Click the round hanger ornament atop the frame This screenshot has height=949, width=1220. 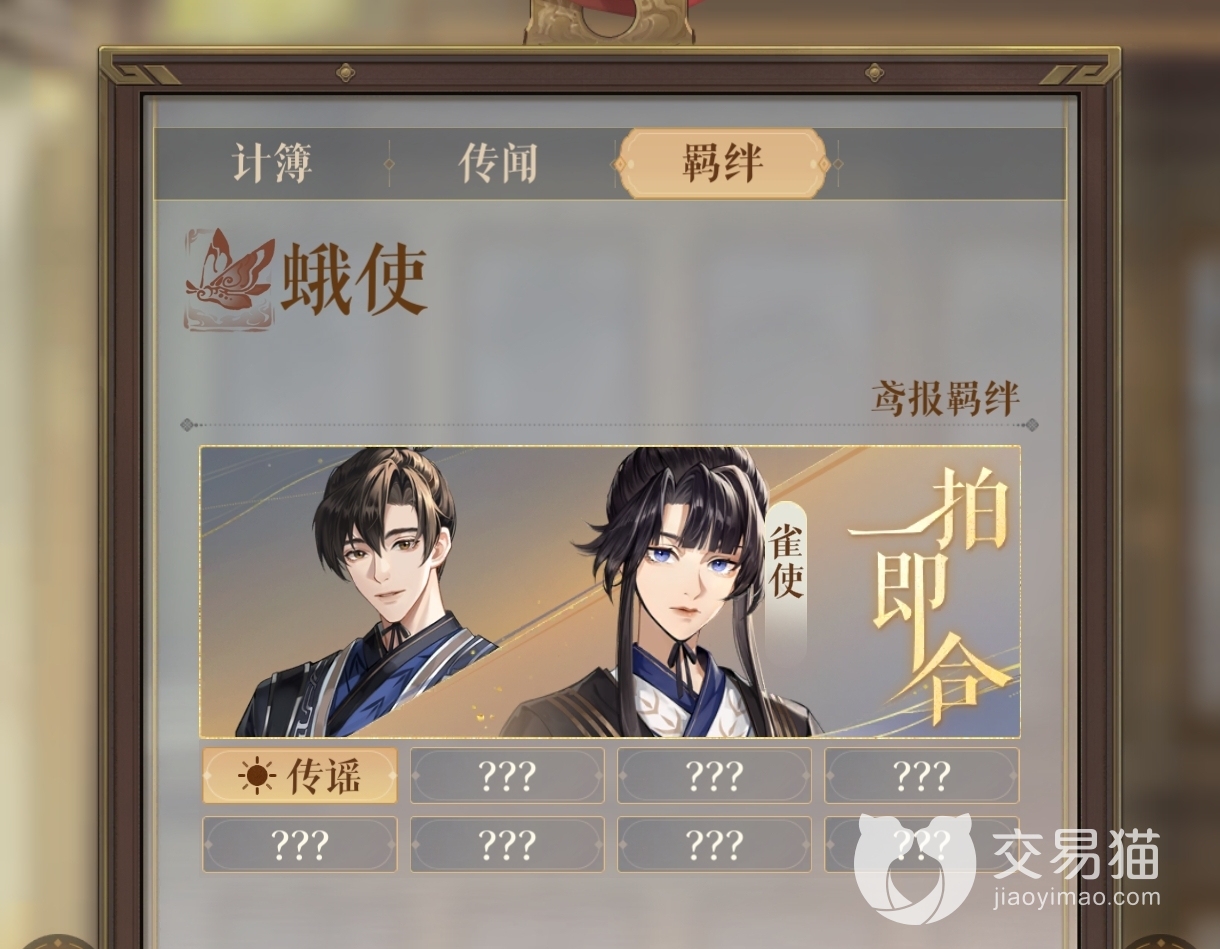pyautogui.click(x=608, y=20)
